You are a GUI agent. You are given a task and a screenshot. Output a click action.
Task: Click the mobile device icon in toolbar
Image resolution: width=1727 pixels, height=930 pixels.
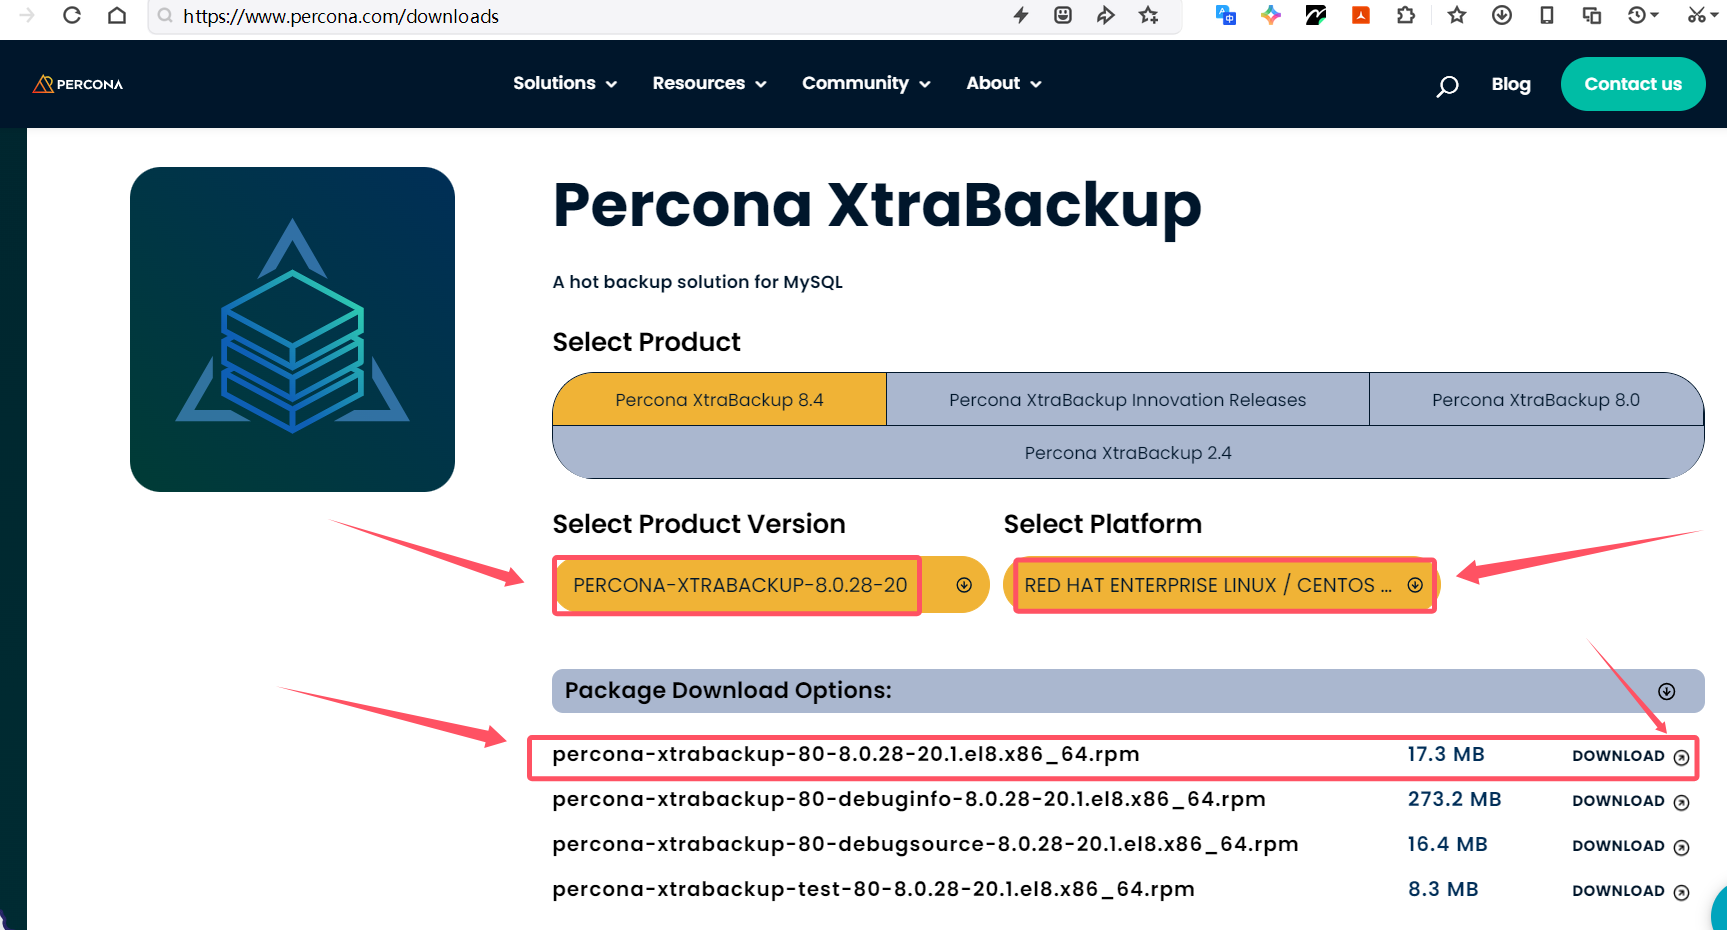tap(1547, 15)
